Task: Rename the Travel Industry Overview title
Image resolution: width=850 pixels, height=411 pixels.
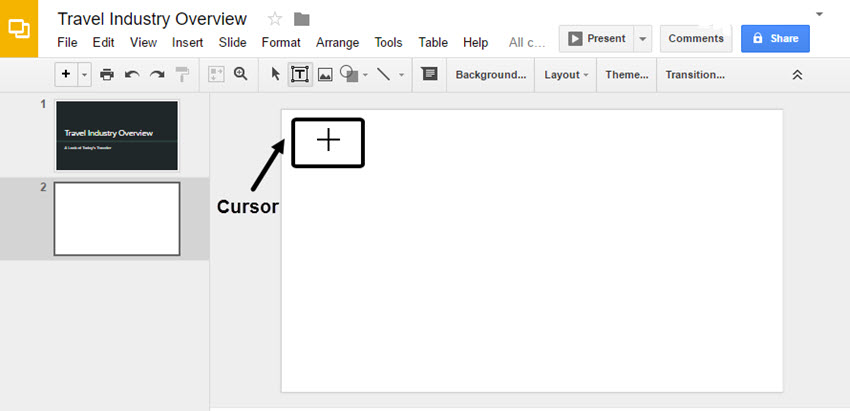Action: click(x=152, y=20)
